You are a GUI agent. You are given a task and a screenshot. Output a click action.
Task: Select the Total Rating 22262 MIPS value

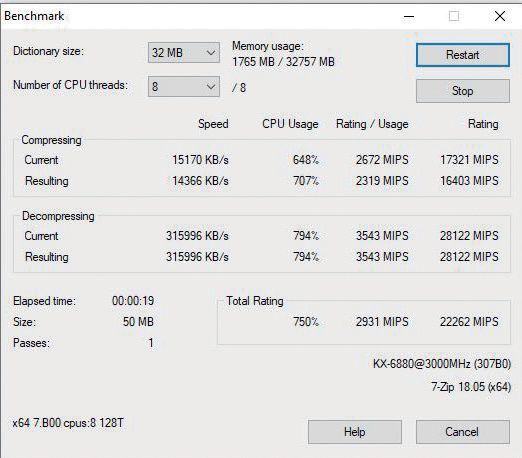click(469, 322)
